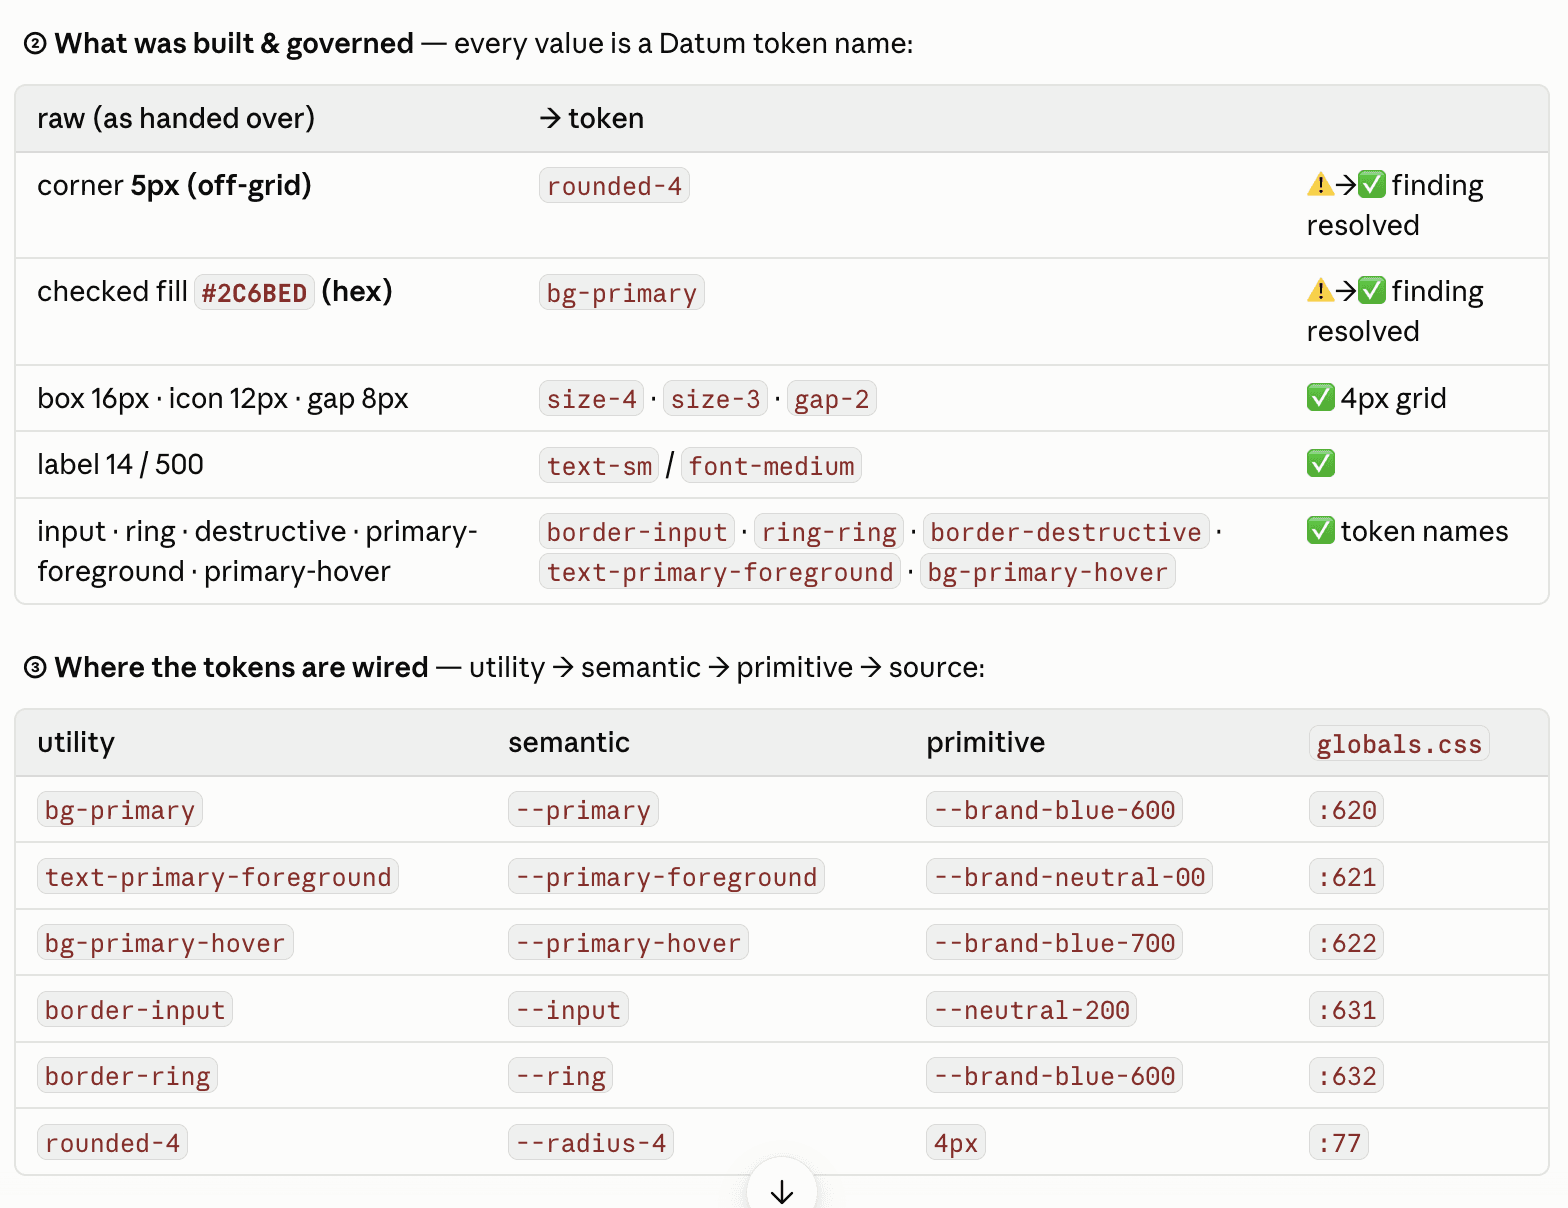Click the font-medium token
The width and height of the screenshot is (1568, 1208).
[x=771, y=466]
